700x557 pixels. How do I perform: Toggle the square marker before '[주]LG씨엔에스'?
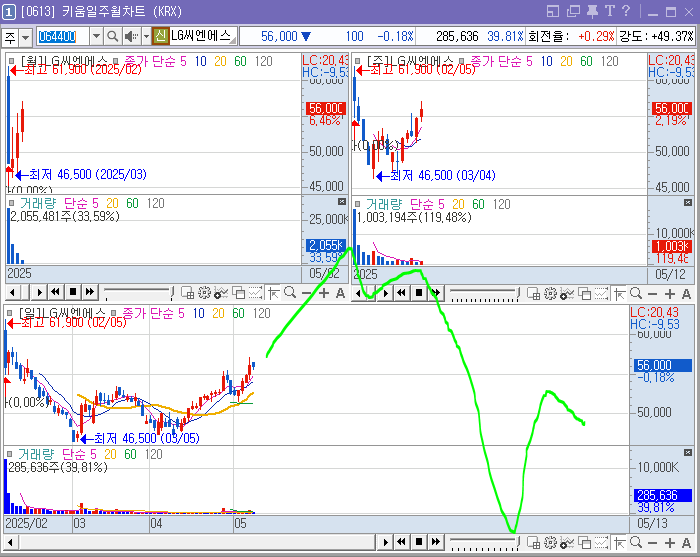pyautogui.click(x=357, y=61)
